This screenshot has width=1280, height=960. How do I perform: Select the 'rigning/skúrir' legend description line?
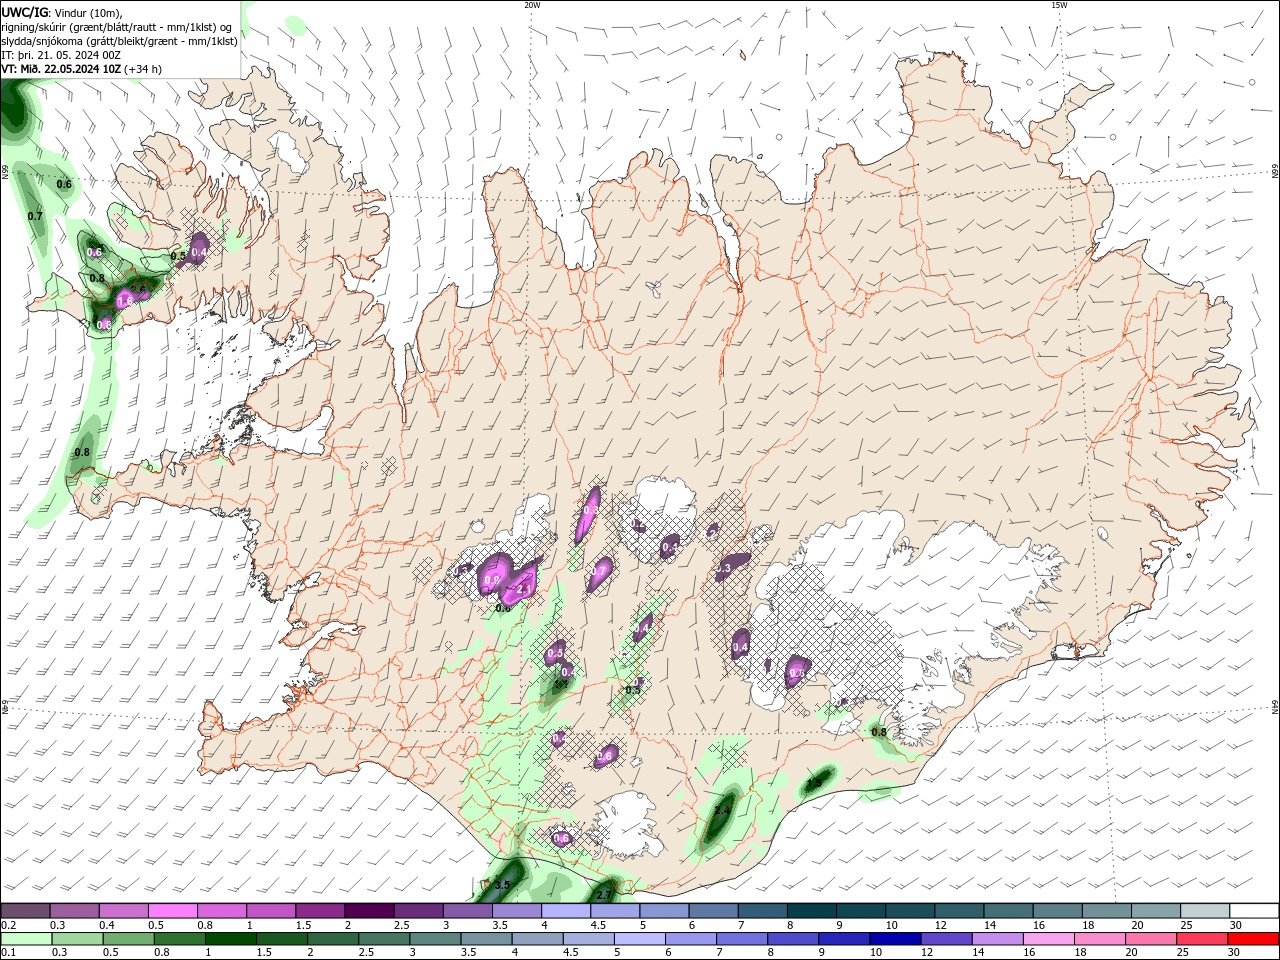coord(118,27)
